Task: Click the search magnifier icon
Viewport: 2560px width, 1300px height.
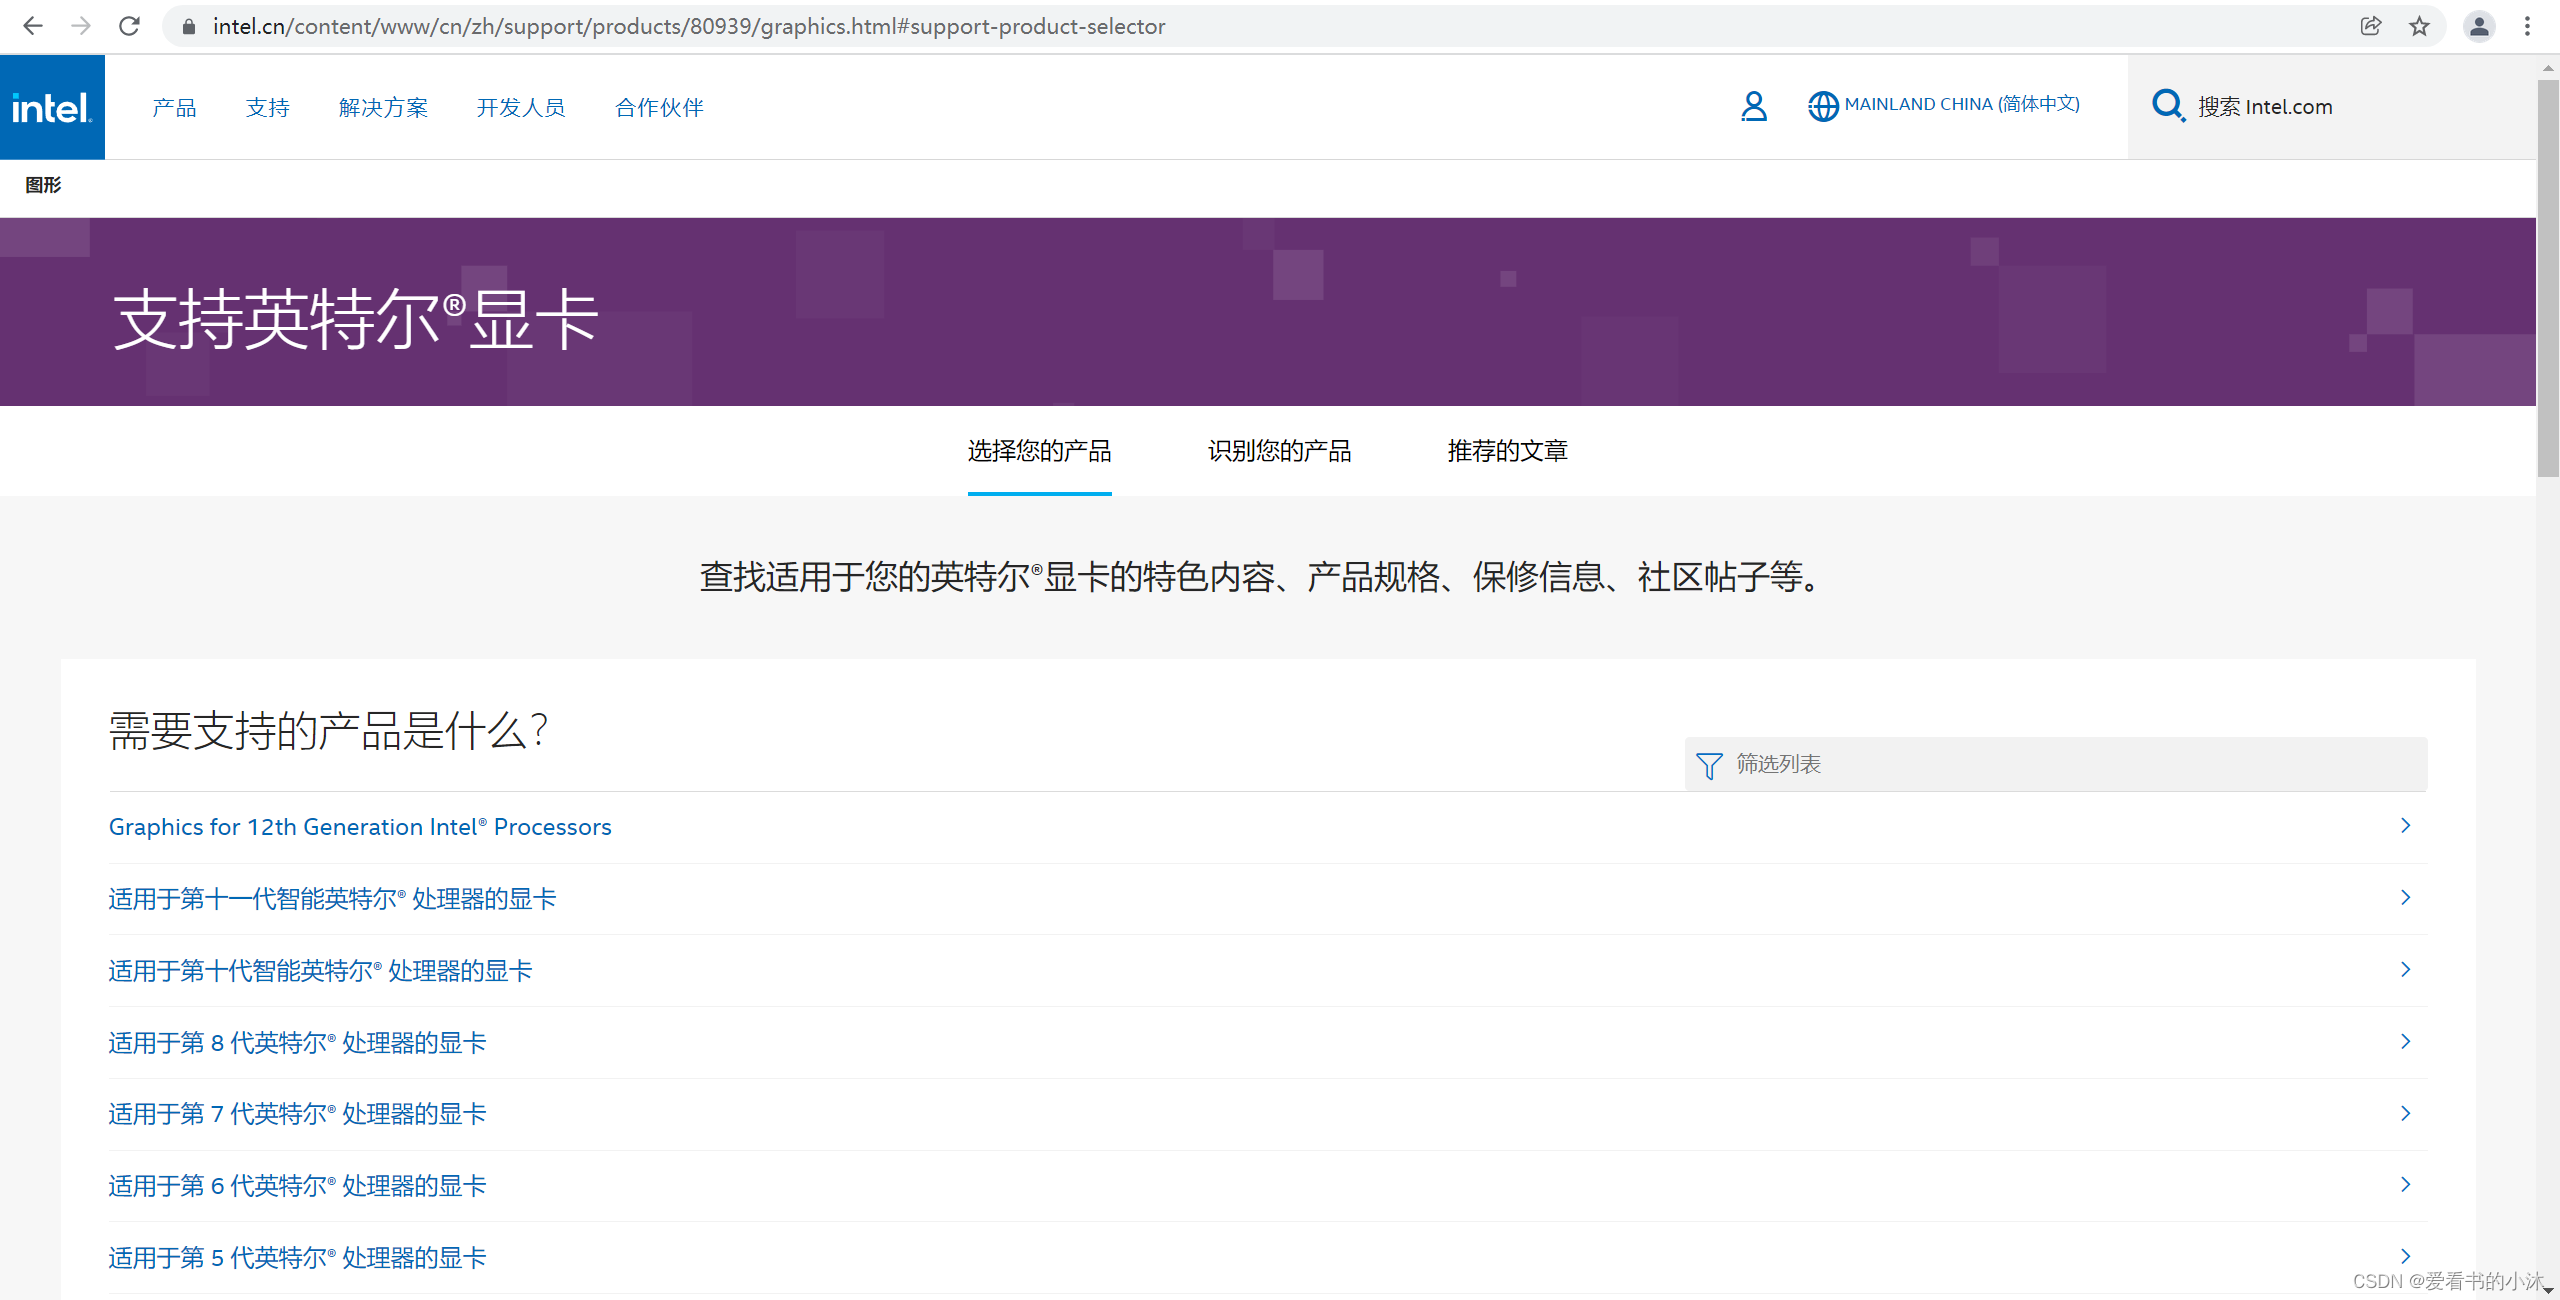Action: tap(2167, 106)
